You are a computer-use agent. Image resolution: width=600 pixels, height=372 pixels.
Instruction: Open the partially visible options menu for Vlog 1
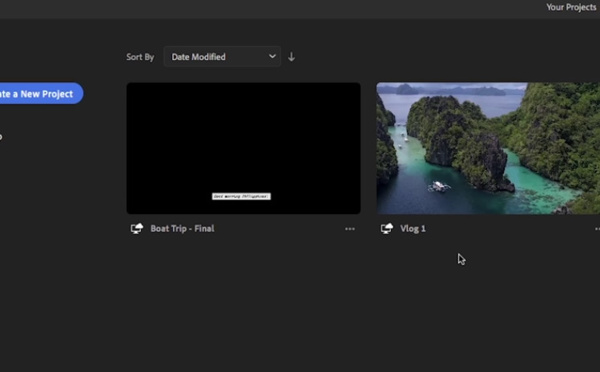pos(597,229)
